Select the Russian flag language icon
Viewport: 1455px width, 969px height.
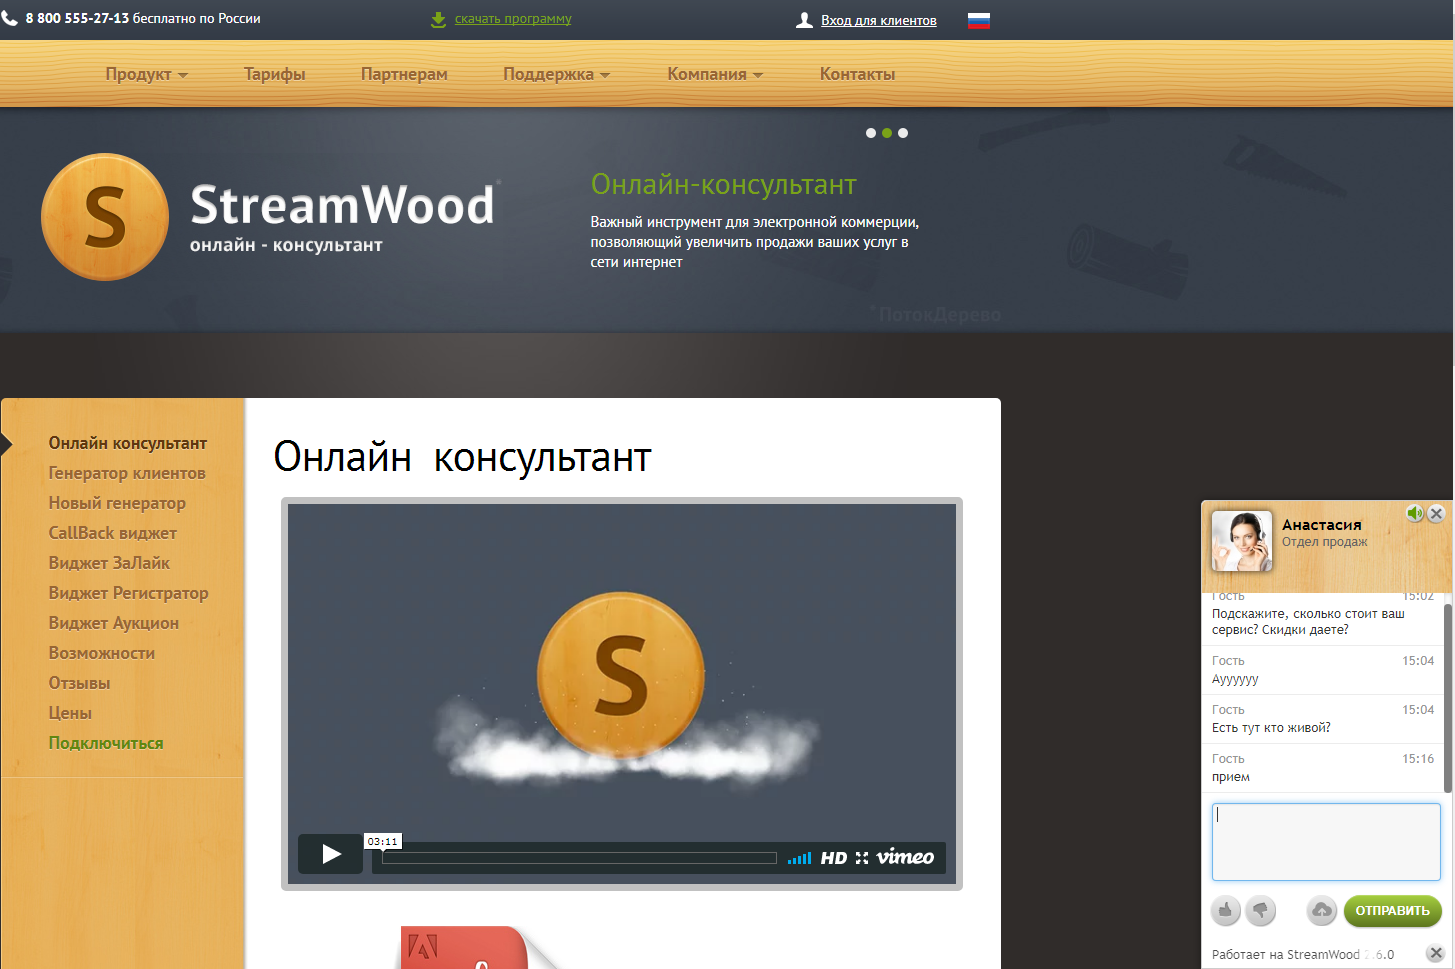[x=979, y=20]
